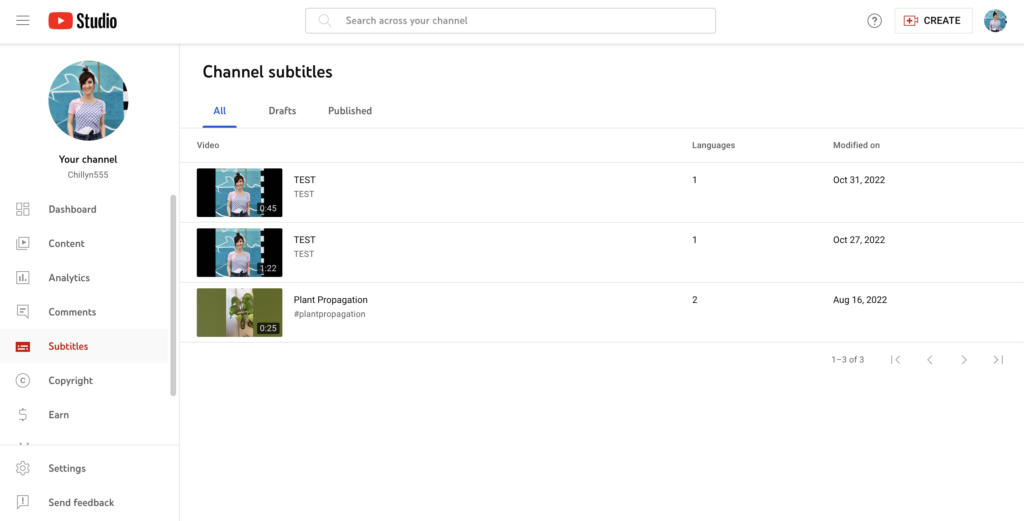Open the Earn monetization page
The height and width of the screenshot is (521, 1024).
58,415
